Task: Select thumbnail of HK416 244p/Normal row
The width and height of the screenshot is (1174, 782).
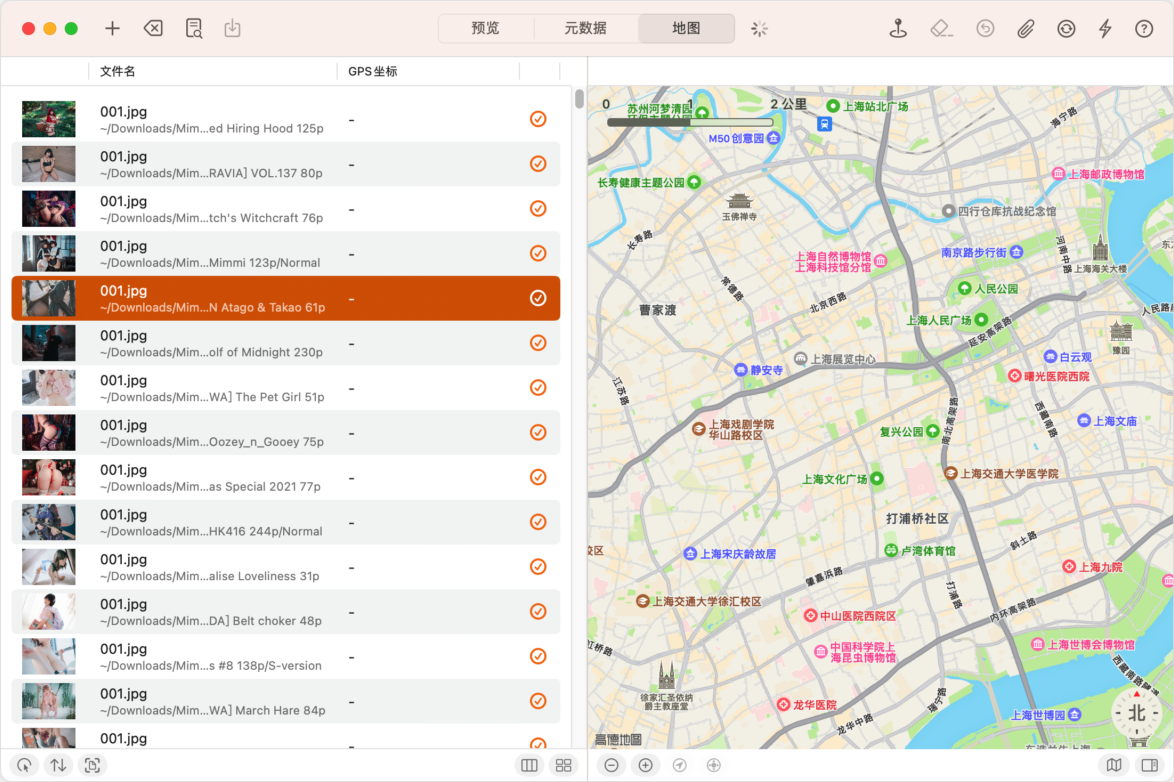Action: 49,522
